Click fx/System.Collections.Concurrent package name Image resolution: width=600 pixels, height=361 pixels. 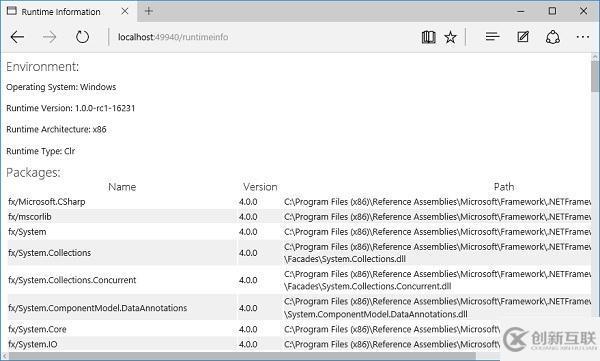72,280
